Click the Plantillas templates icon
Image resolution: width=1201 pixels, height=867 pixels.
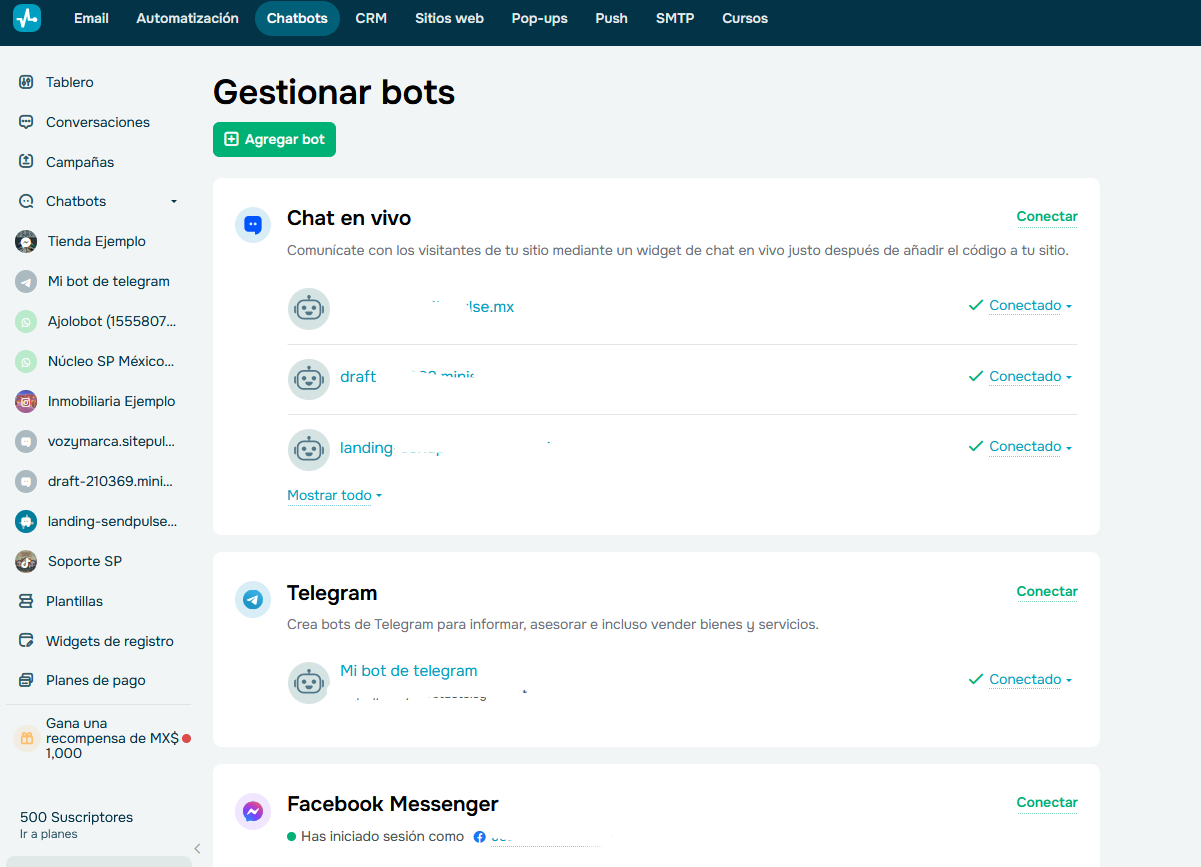pyautogui.click(x=26, y=601)
